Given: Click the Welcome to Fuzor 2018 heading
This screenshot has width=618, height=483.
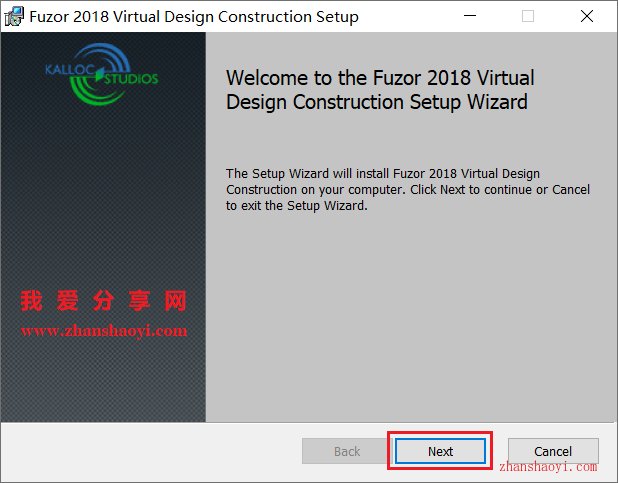Looking at the screenshot, I should click(380, 90).
